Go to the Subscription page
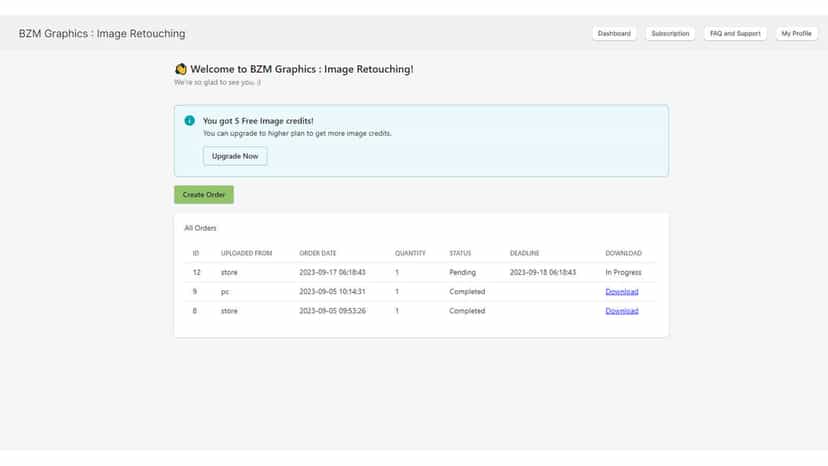828x466 pixels. pyautogui.click(x=670, y=33)
